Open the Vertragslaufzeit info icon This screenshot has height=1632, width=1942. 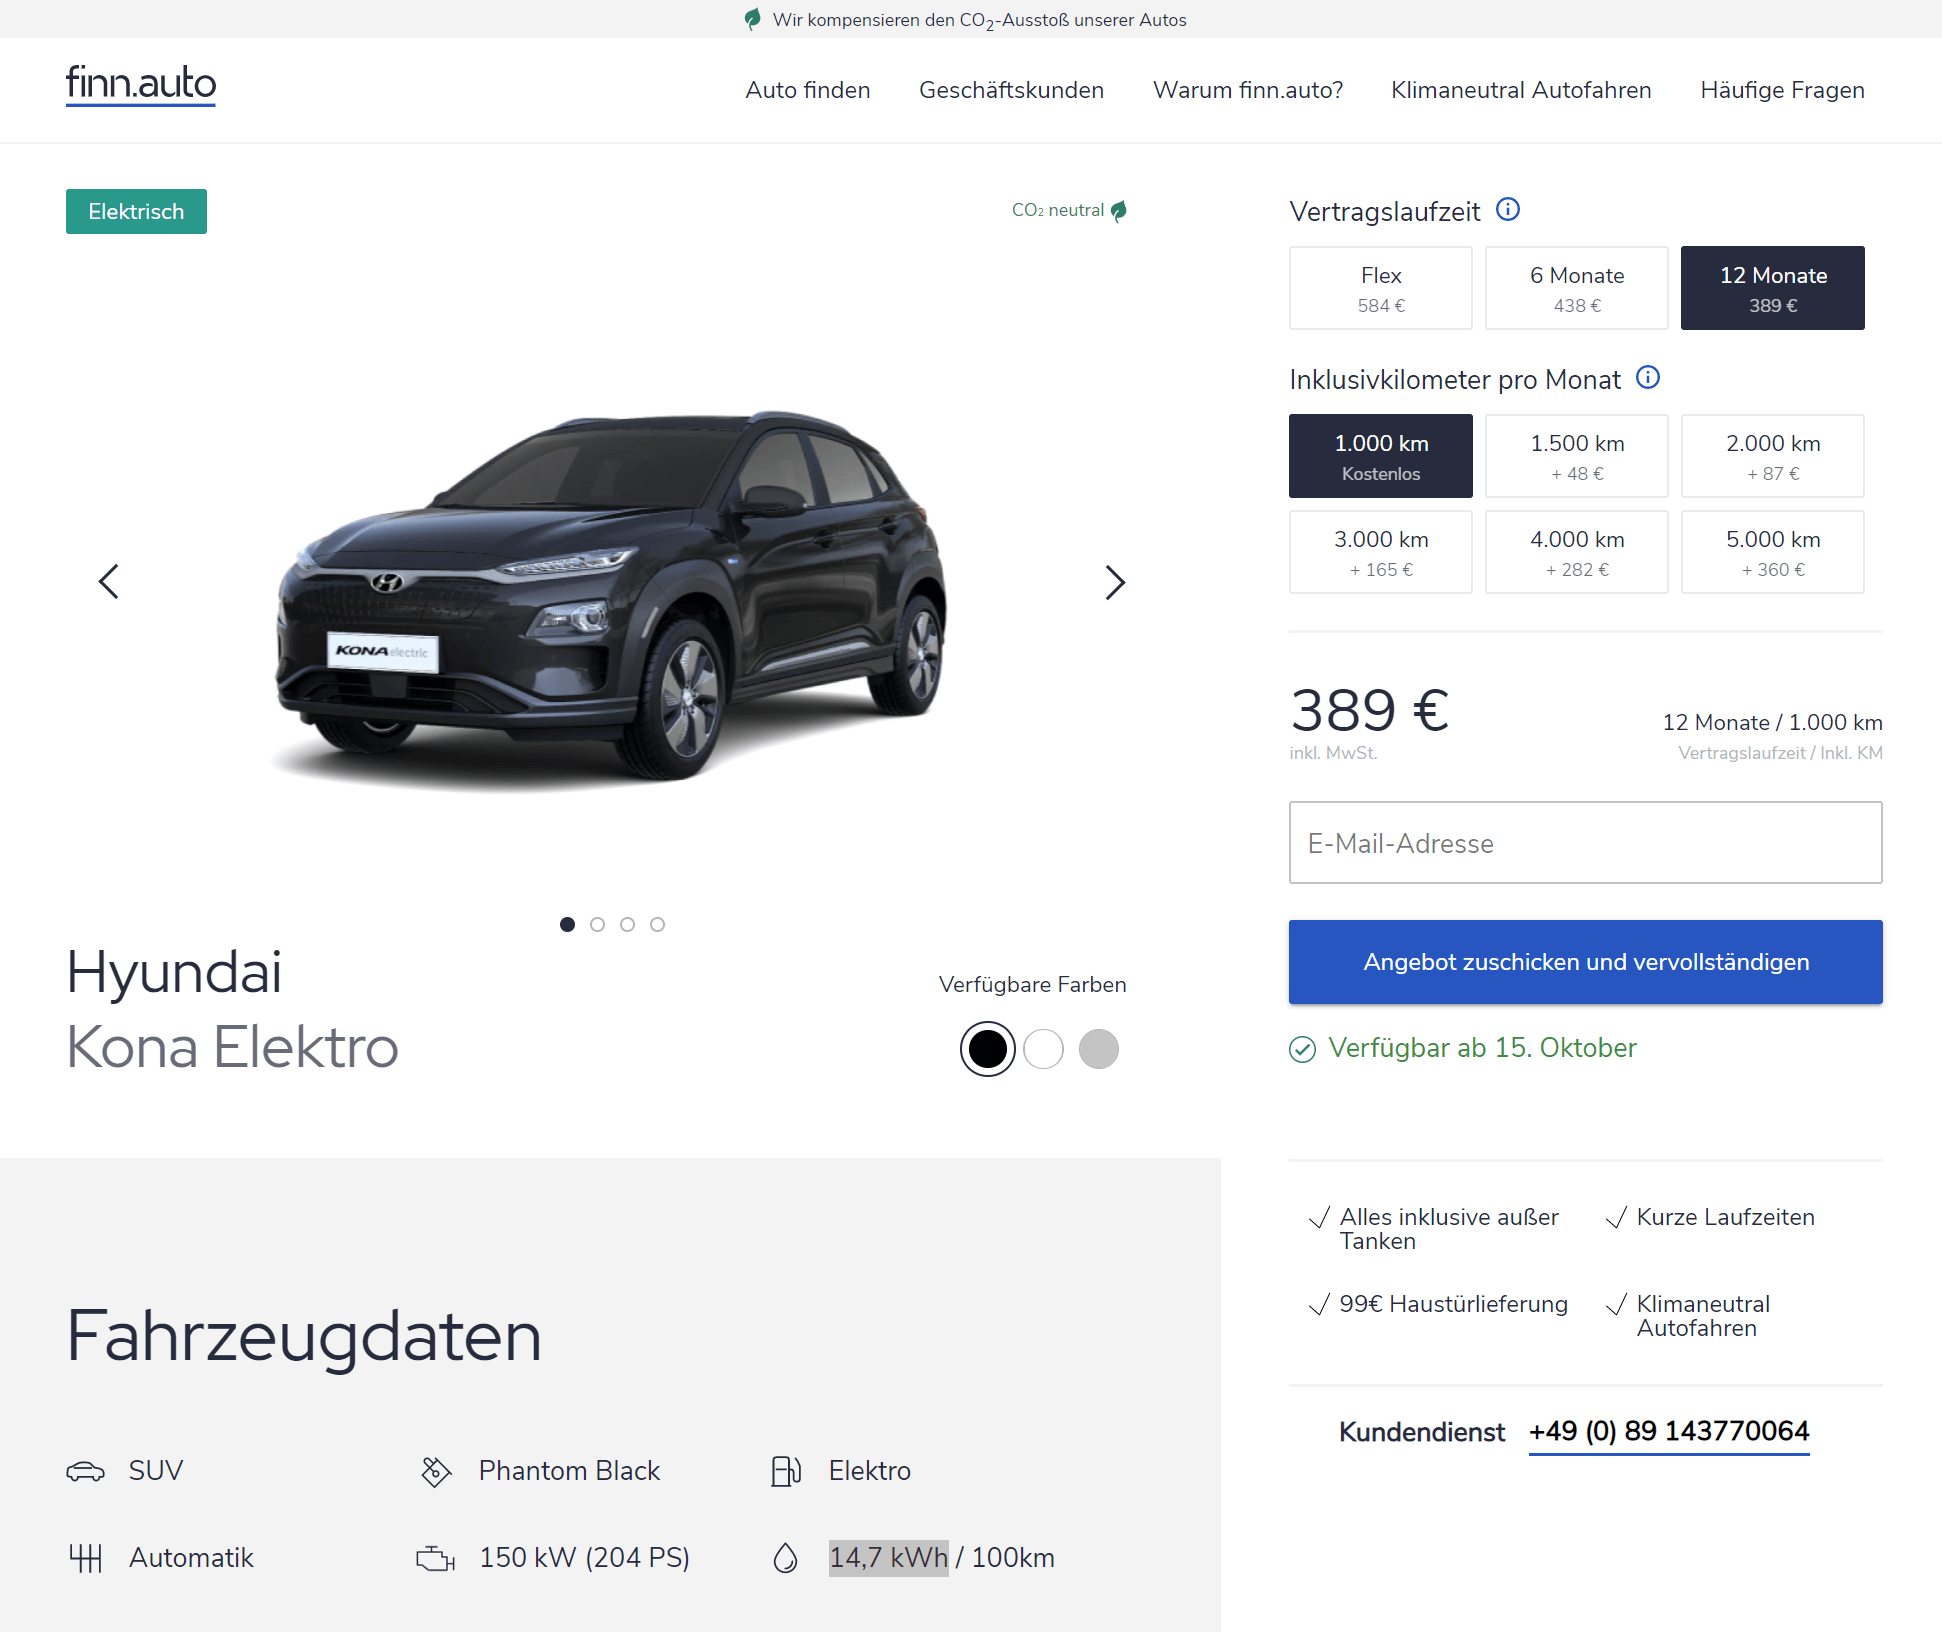[1507, 209]
